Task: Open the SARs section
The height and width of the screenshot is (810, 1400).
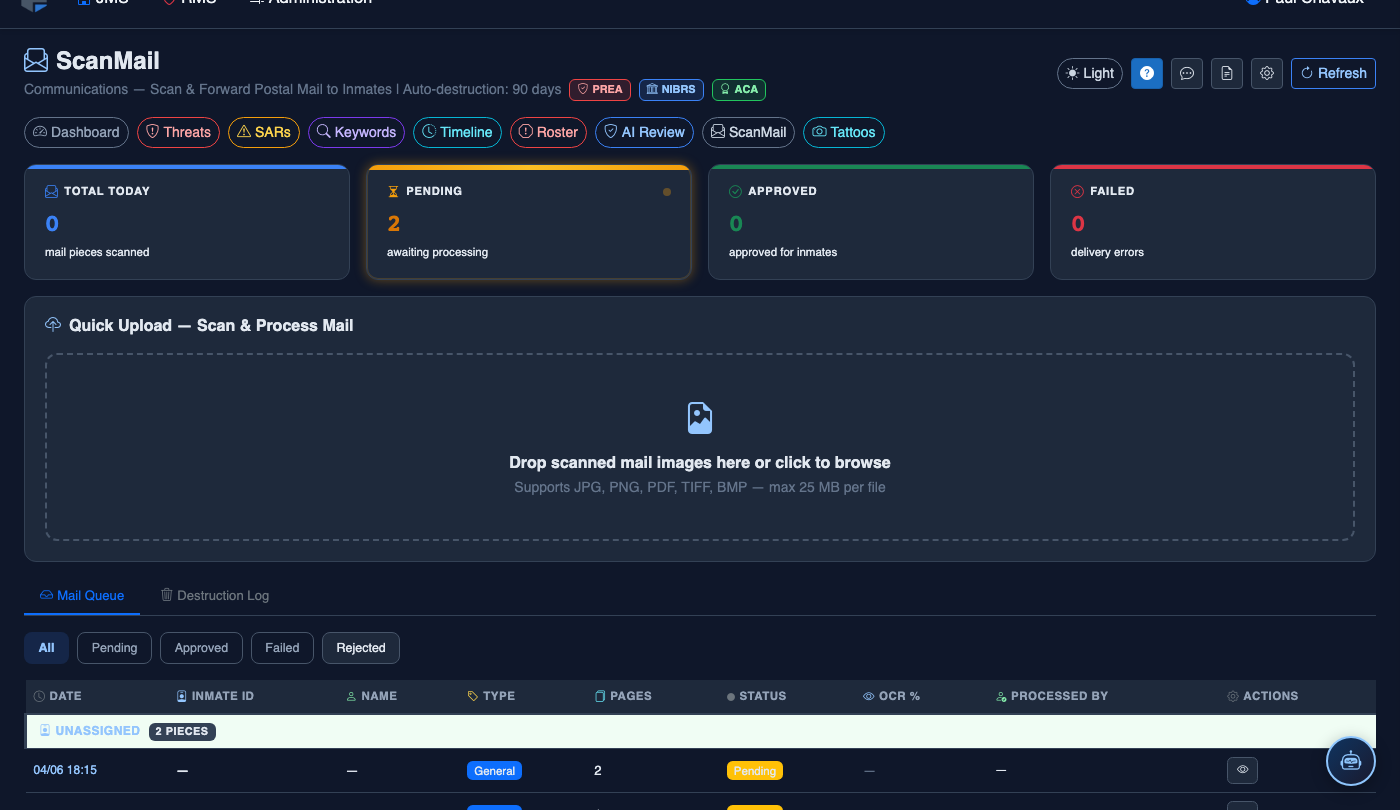Action: [x=264, y=132]
